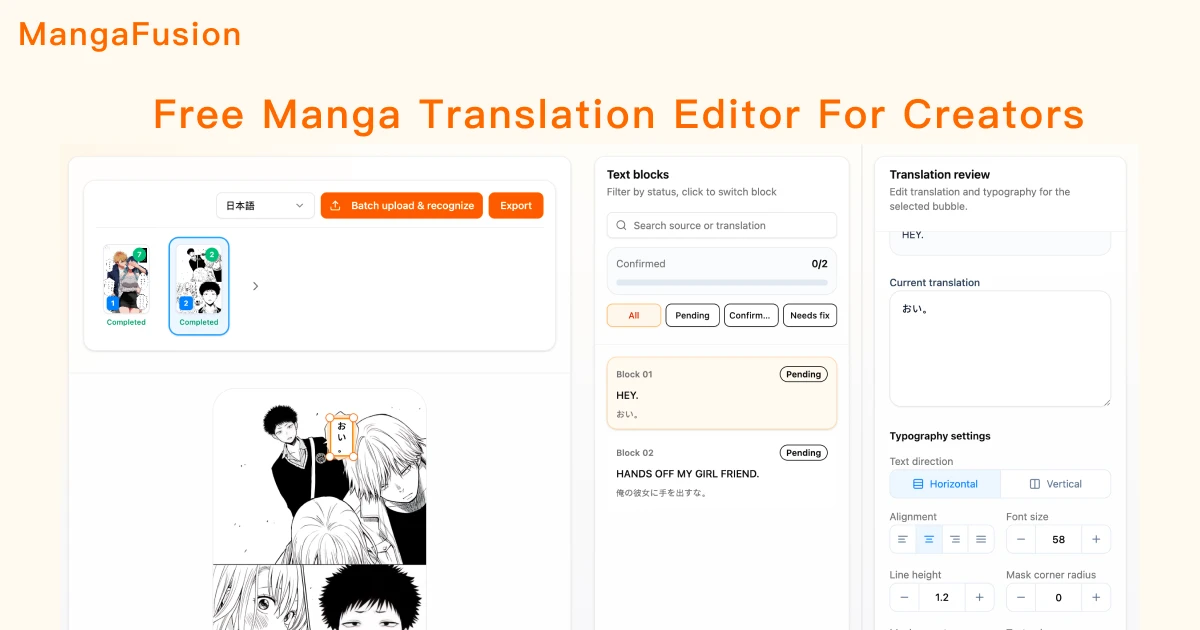Set text direction to Vertical
1200x630 pixels.
click(x=1056, y=484)
